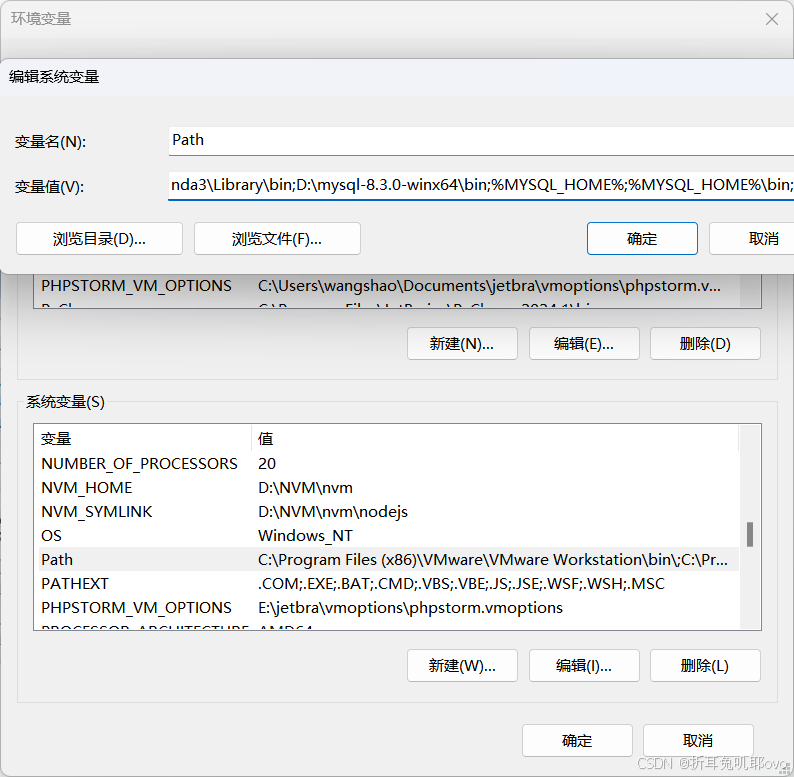This screenshot has width=794, height=777.
Task: Click the 变量值 input field with the mysql path
Action: (481, 186)
